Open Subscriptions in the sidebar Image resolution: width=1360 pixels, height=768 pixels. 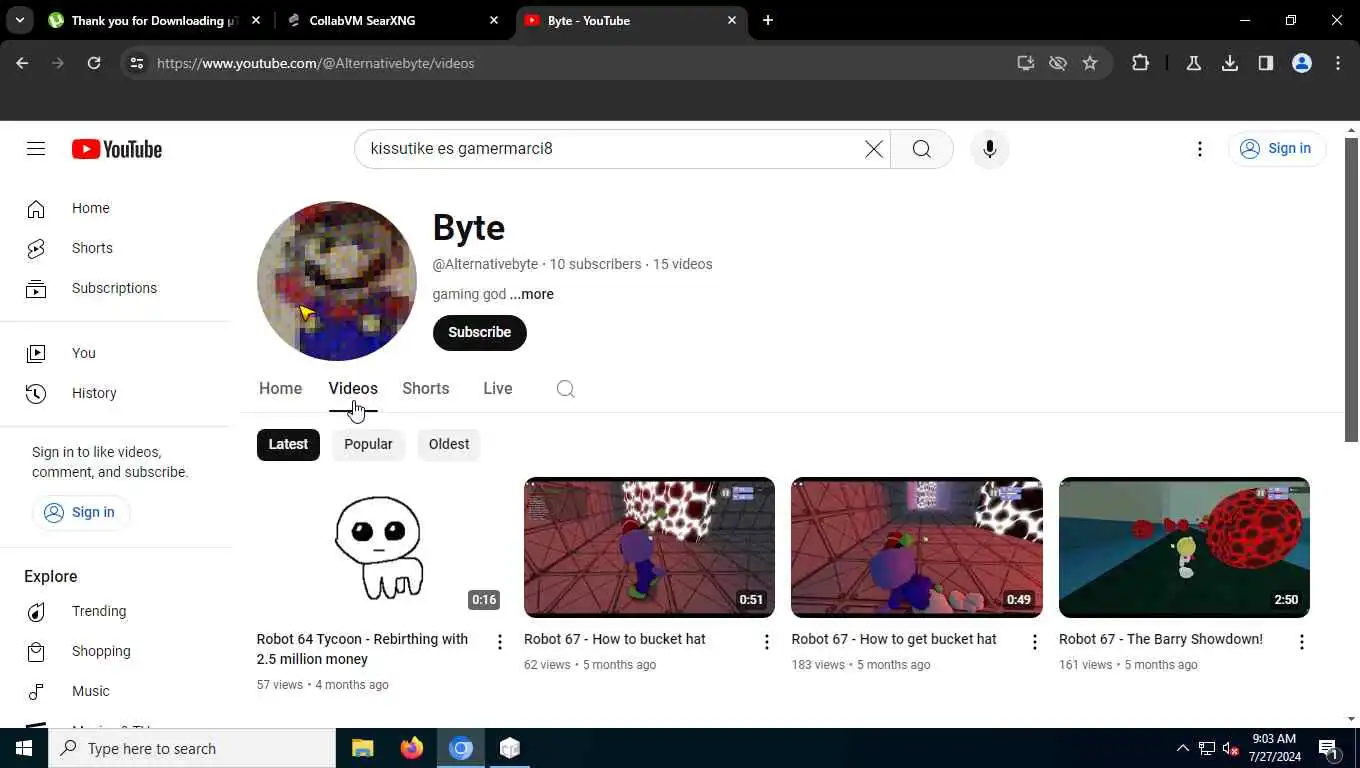click(116, 288)
